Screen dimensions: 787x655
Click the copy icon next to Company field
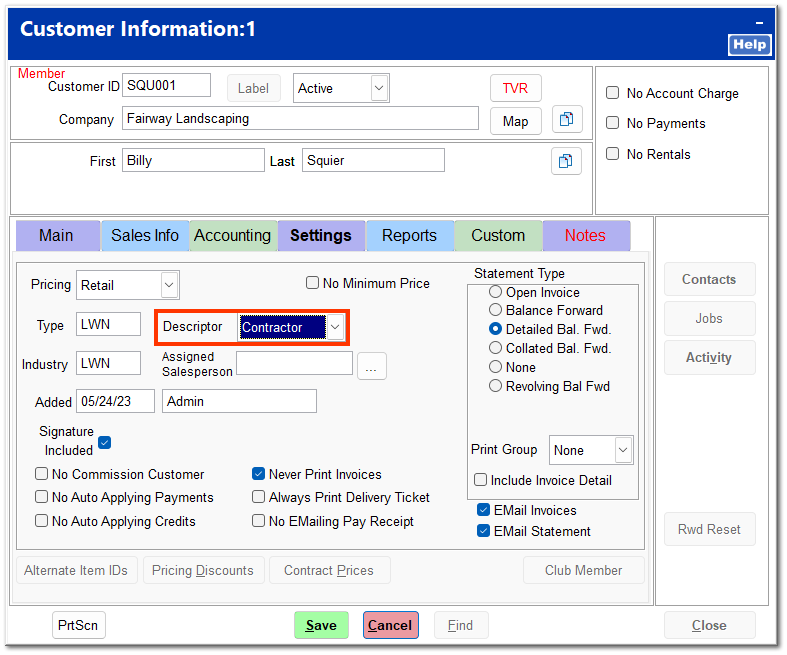pos(566,120)
